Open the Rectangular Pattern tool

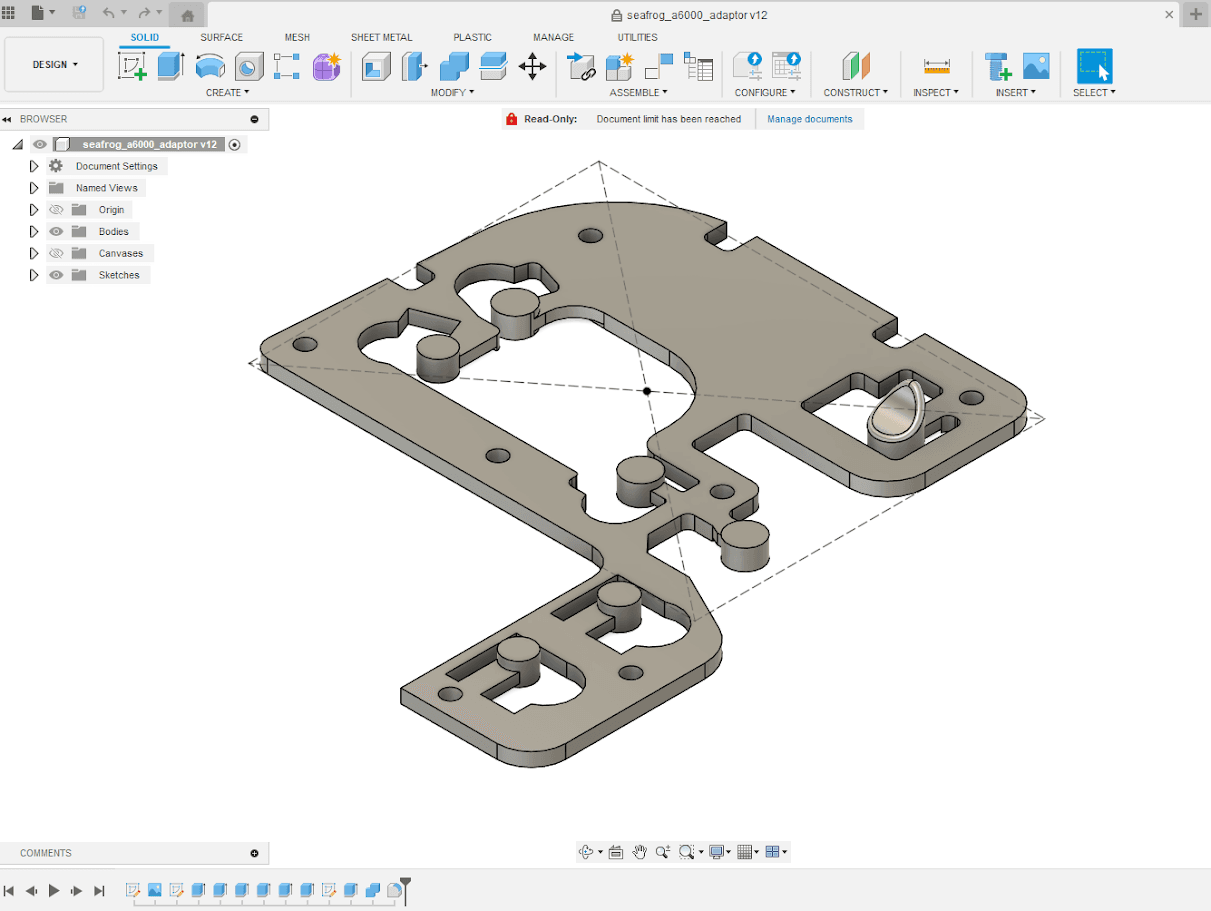click(287, 67)
